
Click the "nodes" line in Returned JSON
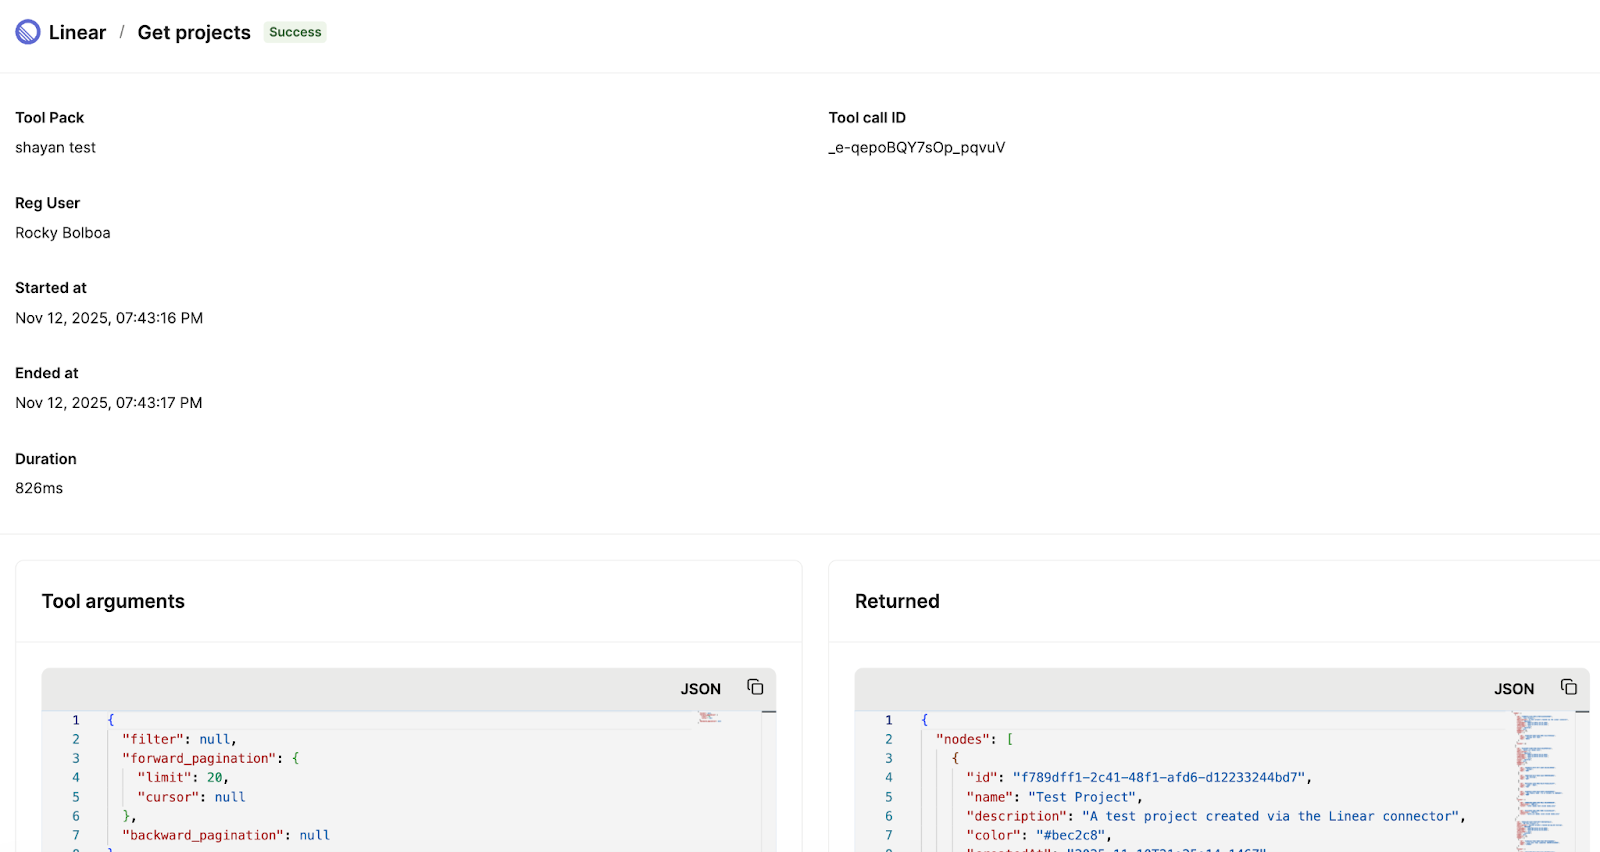pyautogui.click(x=975, y=739)
